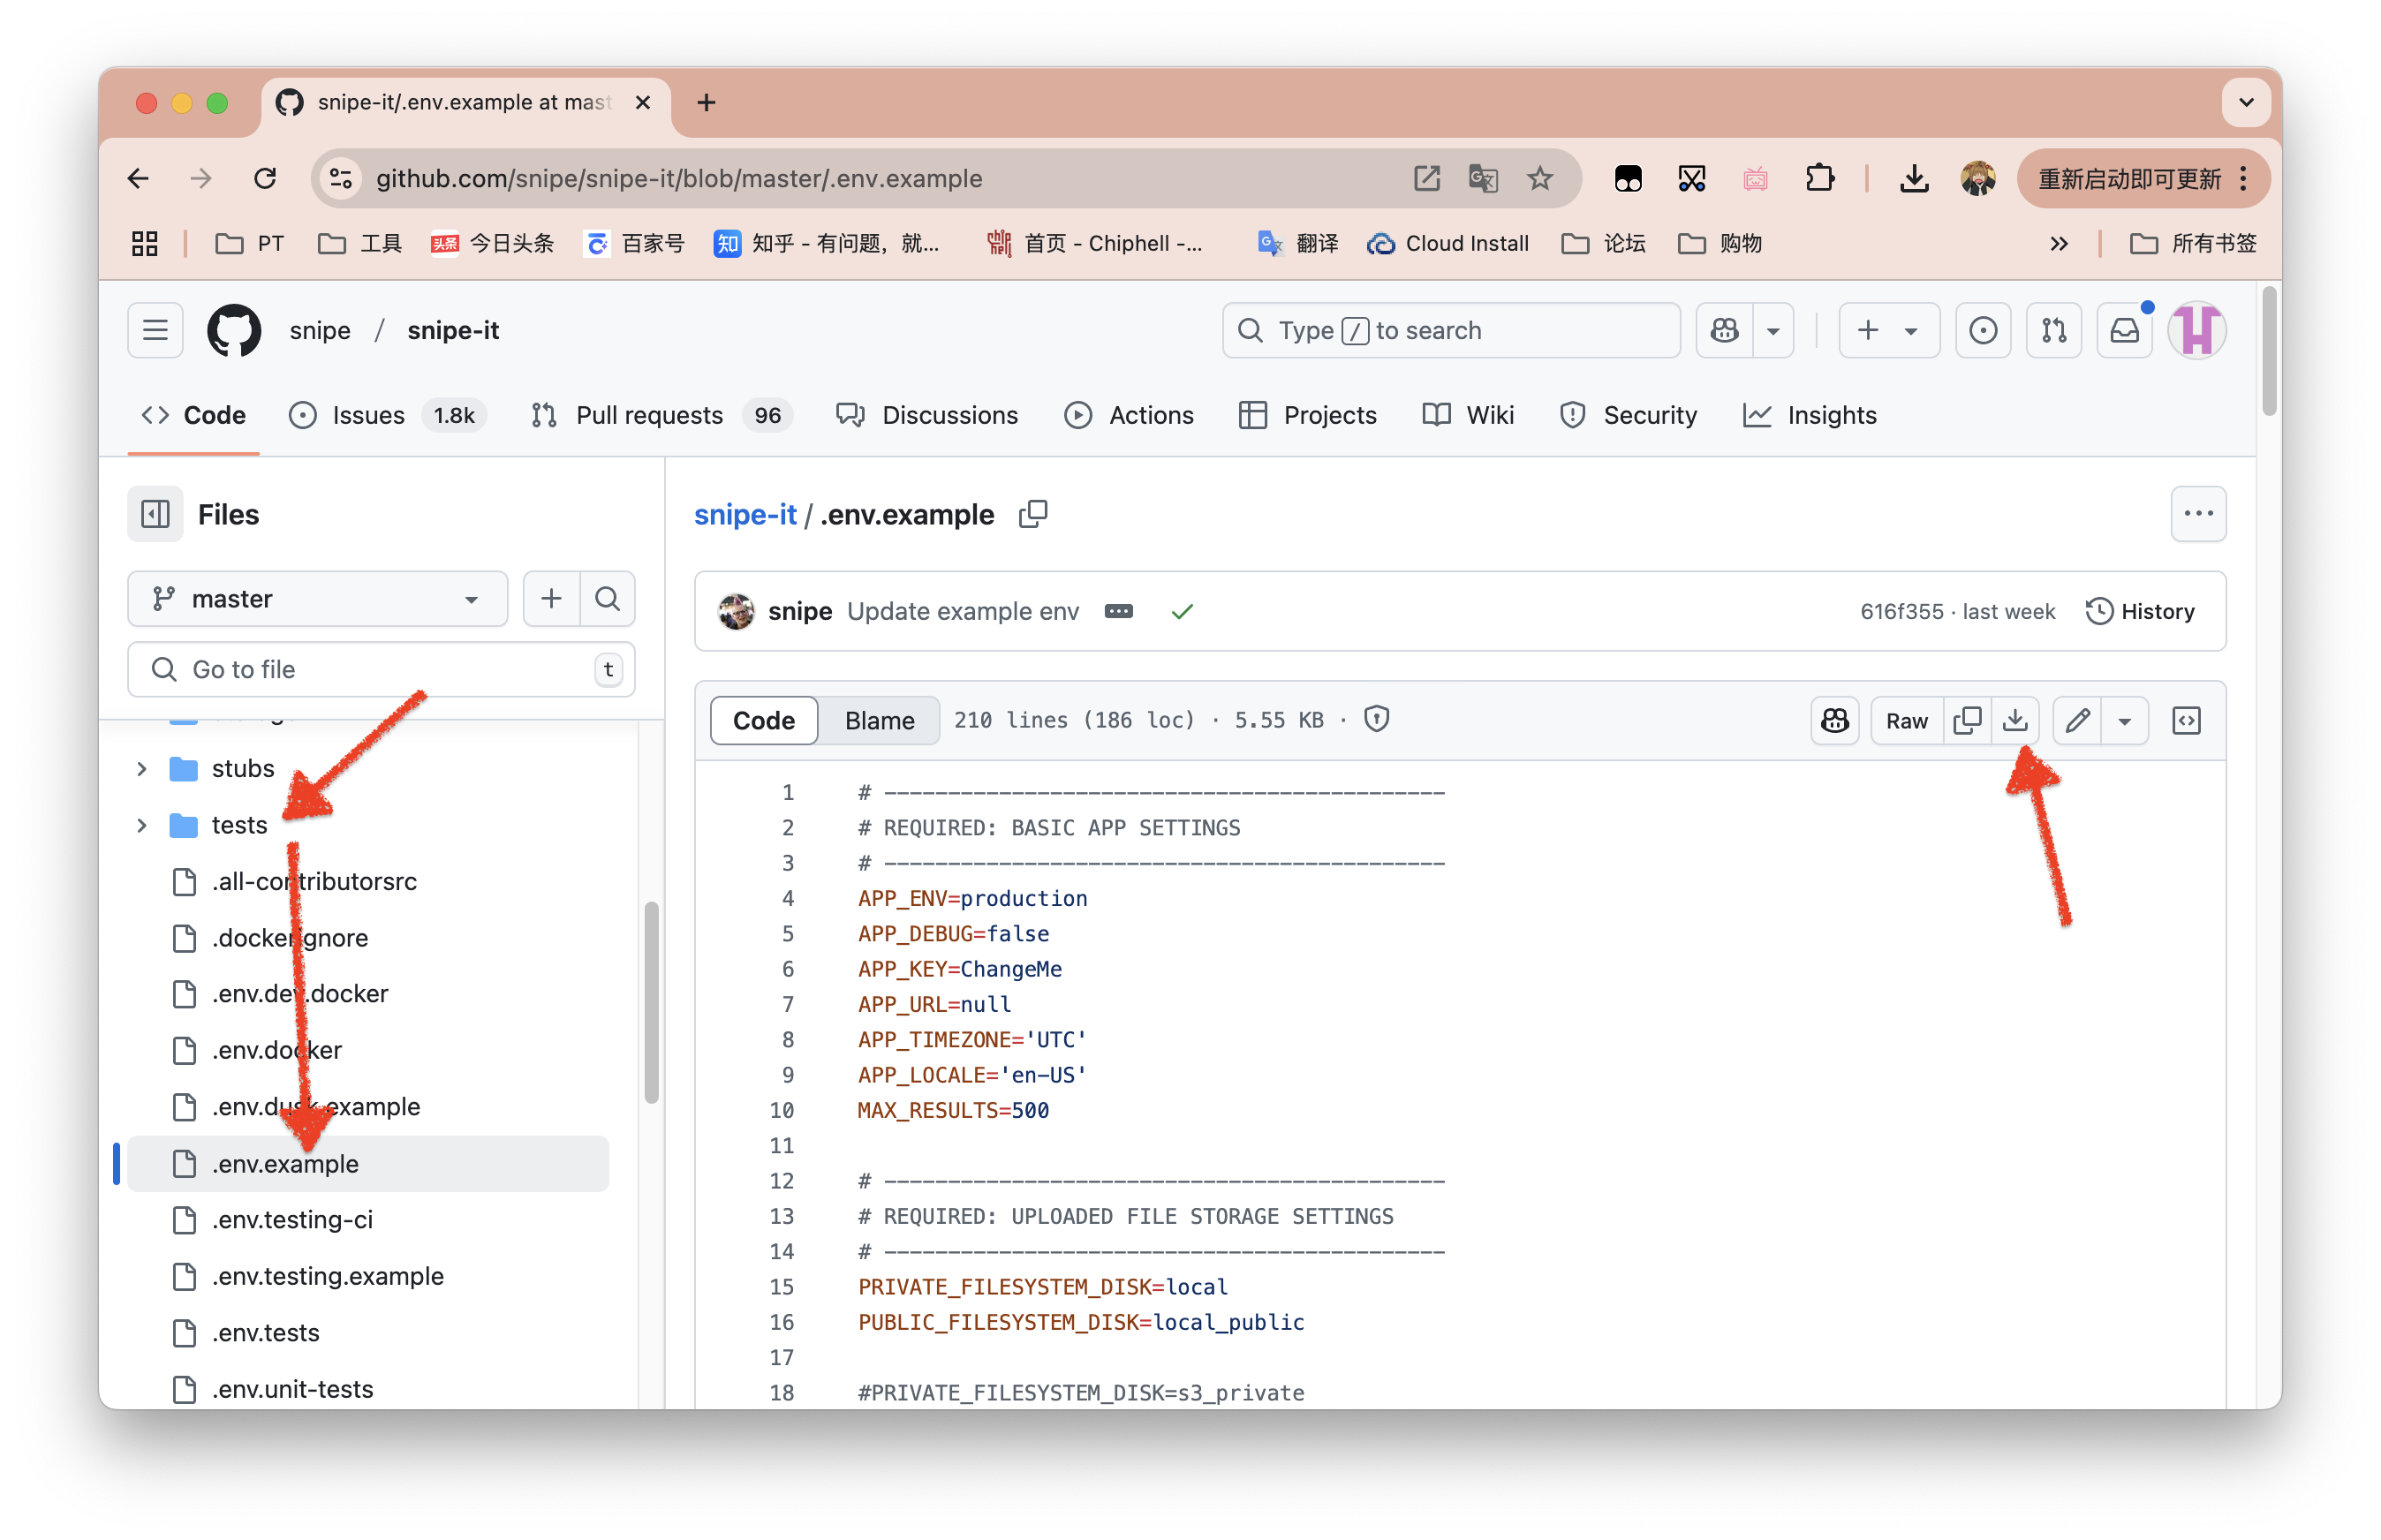2381x1540 pixels.
Task: Open the global navigation hamburger menu
Action: click(x=155, y=330)
